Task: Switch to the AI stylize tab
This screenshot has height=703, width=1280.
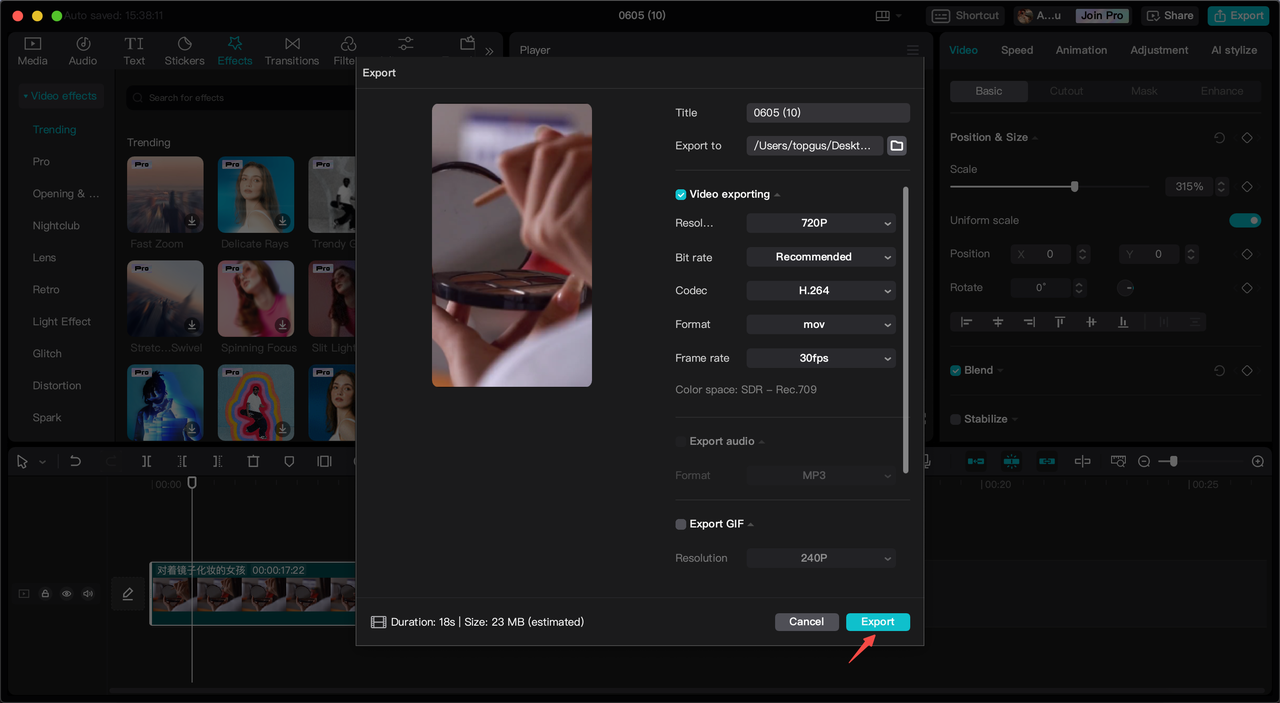Action: coord(1234,50)
